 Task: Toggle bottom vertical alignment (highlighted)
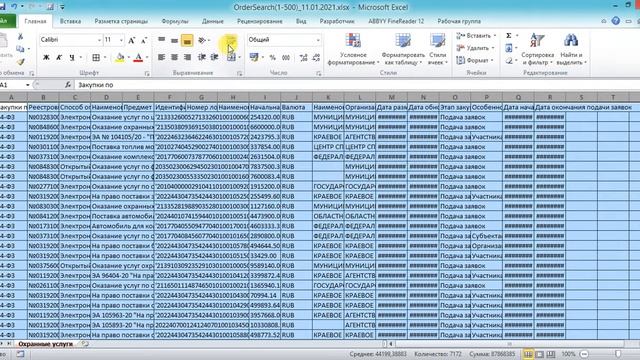187,40
